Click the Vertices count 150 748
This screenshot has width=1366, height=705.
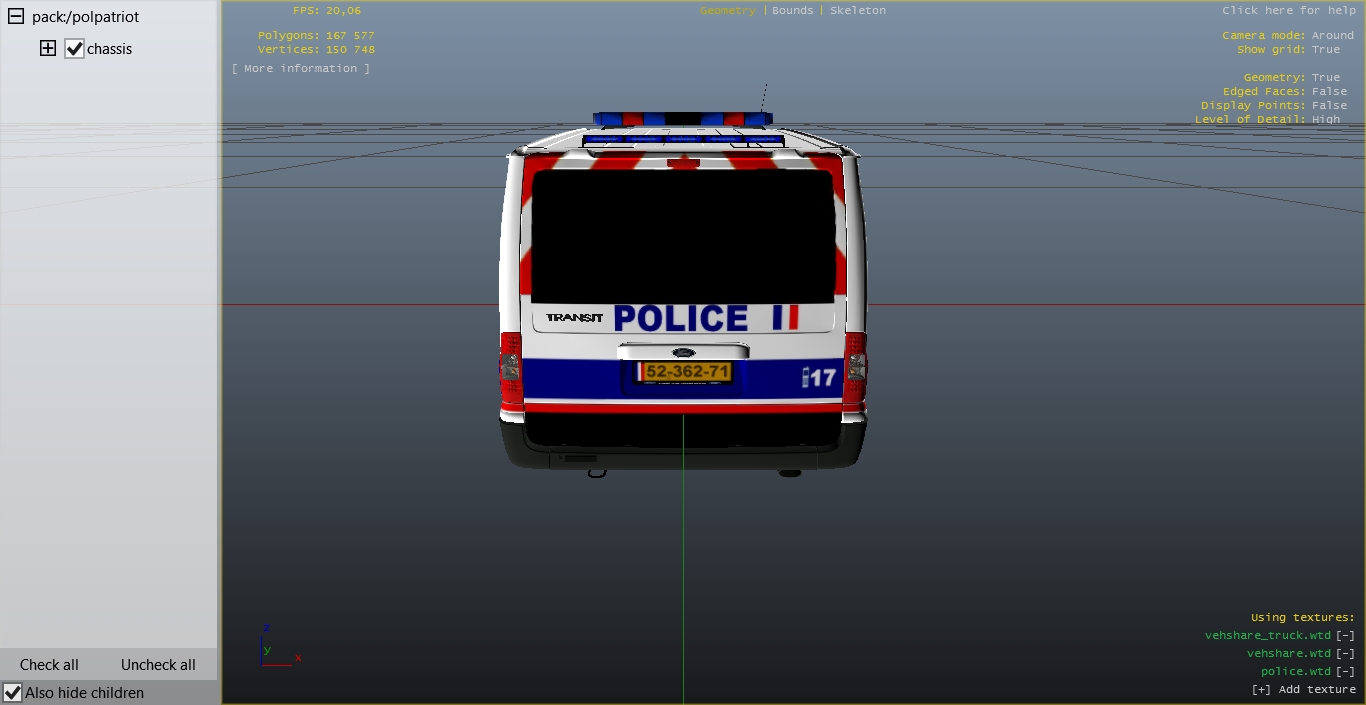click(x=316, y=50)
